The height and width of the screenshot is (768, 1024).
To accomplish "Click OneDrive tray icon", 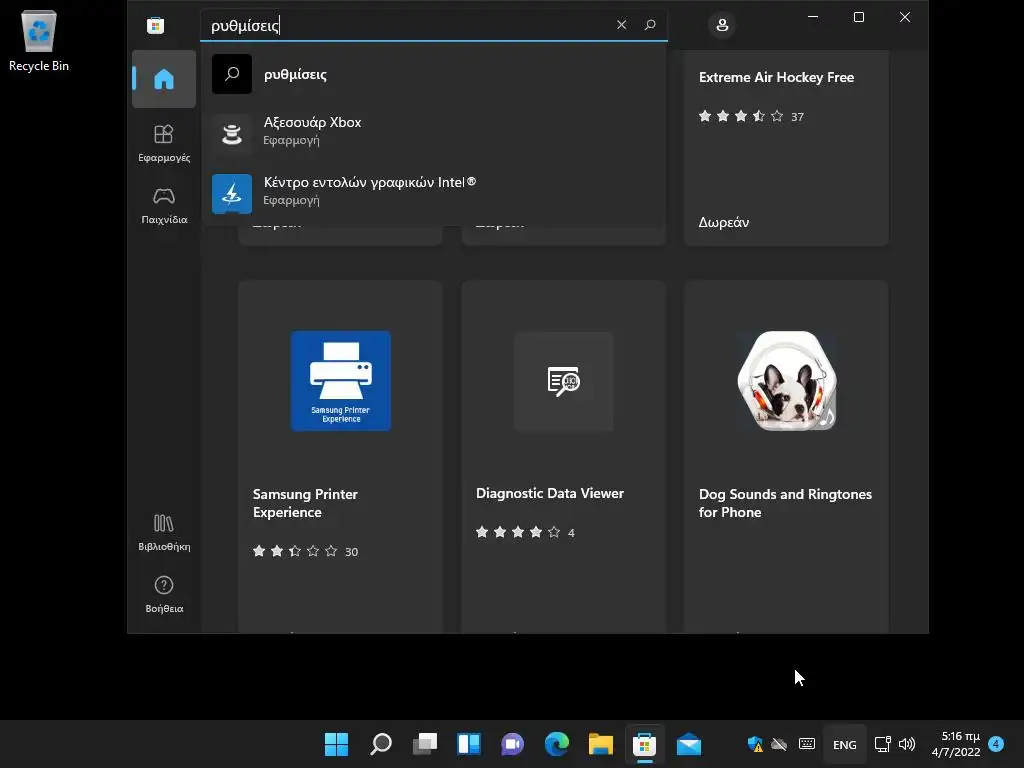I will click(x=779, y=744).
